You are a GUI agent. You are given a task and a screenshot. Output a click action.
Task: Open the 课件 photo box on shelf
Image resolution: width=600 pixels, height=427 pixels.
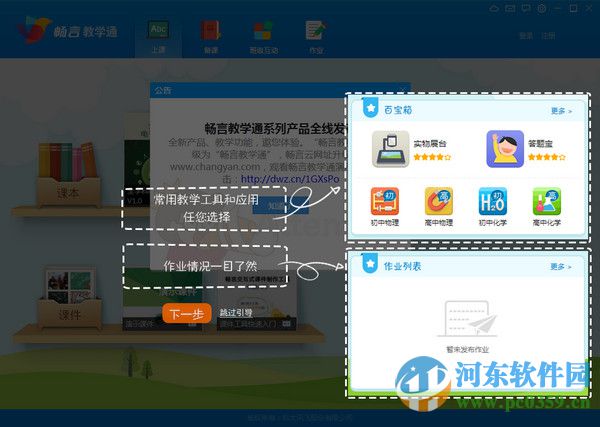(x=70, y=297)
